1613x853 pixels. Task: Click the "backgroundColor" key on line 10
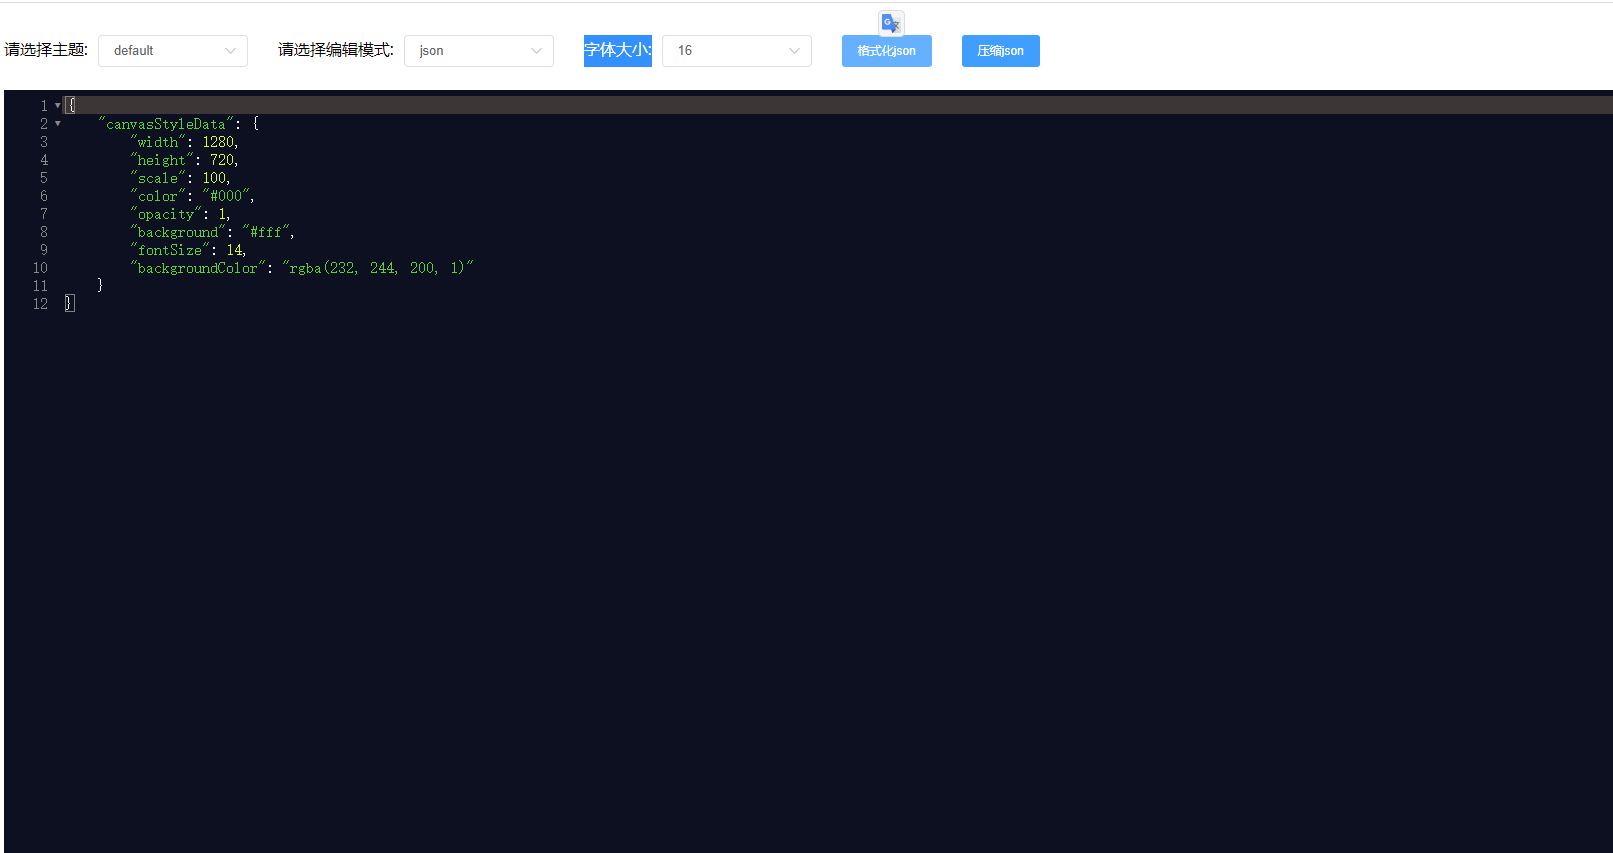click(x=198, y=268)
